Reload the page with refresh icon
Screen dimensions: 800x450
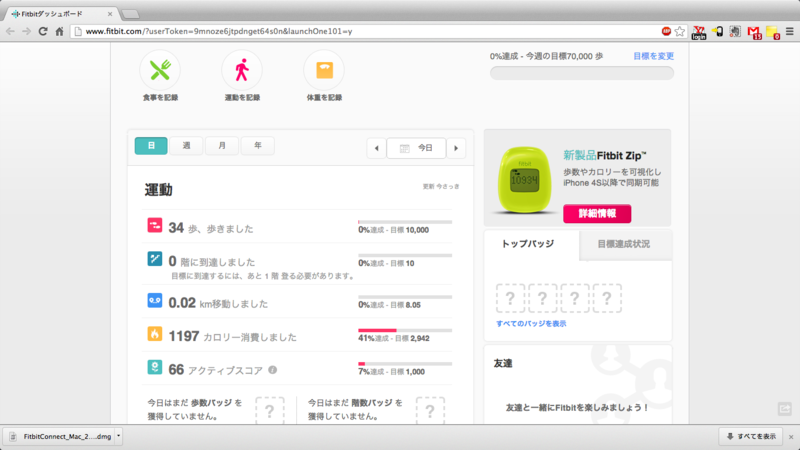tap(43, 32)
